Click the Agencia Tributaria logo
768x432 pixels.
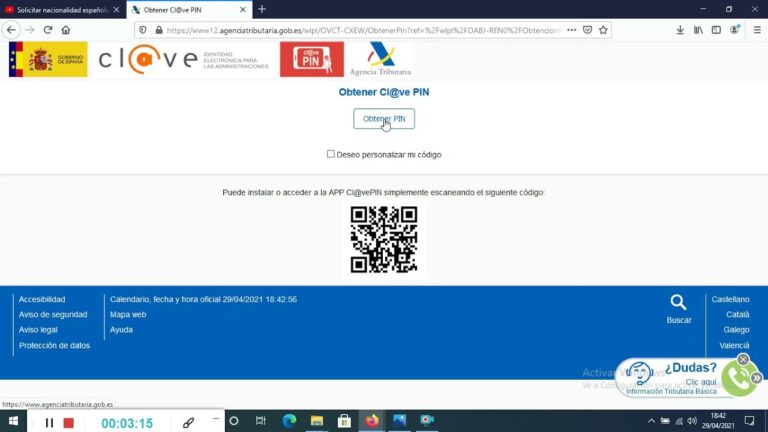381,59
